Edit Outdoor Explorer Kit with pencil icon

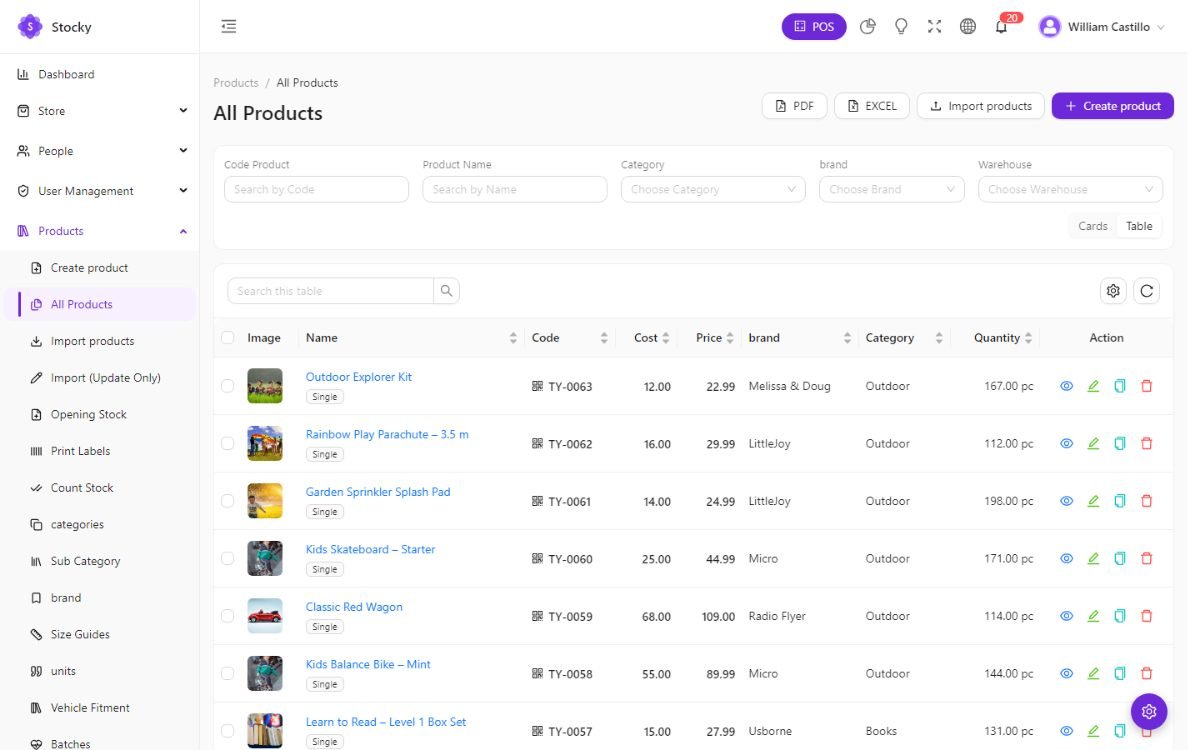point(1093,386)
